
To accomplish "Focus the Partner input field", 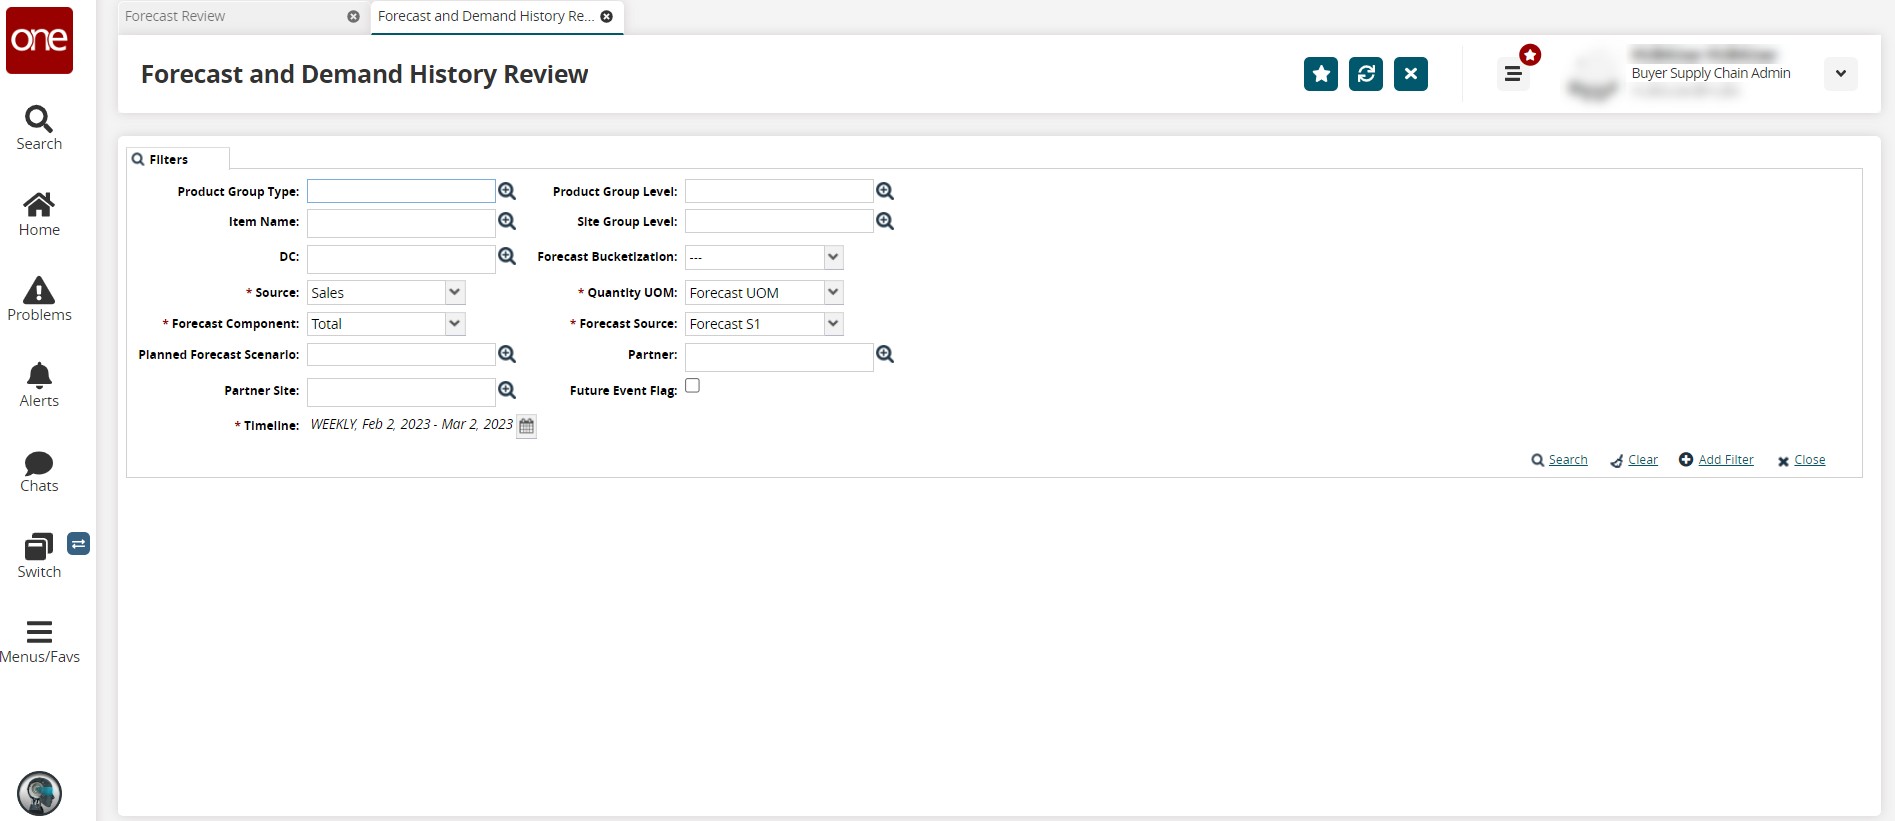I will click(x=779, y=357).
